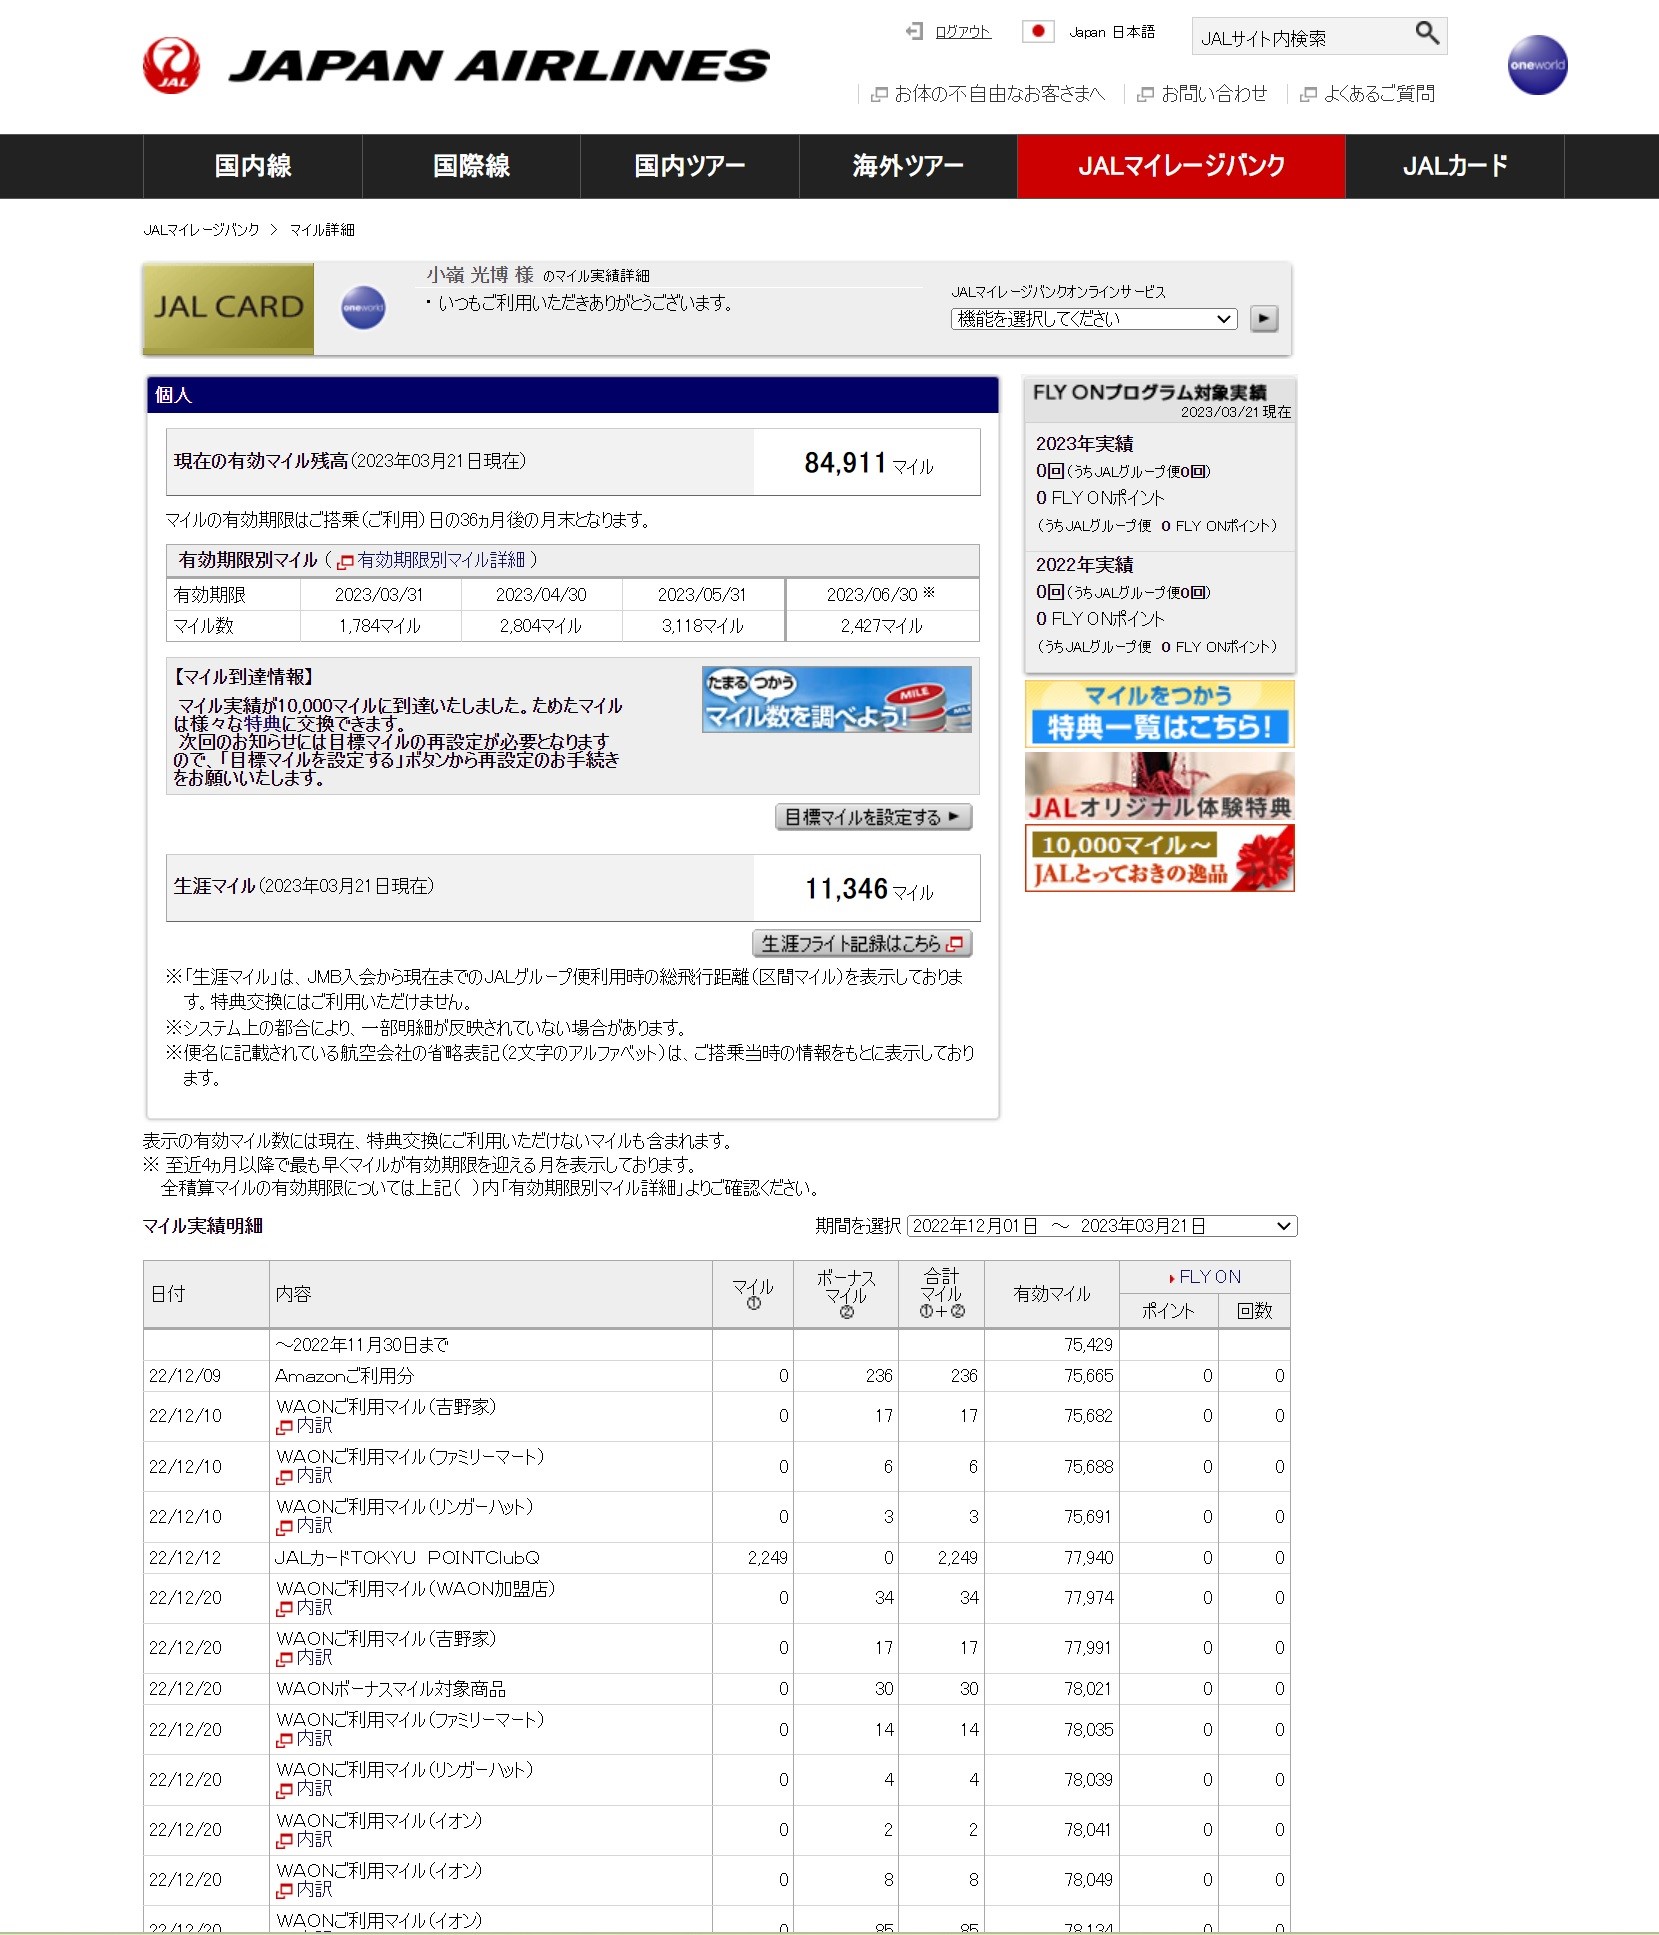Open the 国内線 menu tab
This screenshot has width=1659, height=1935.
click(x=253, y=166)
